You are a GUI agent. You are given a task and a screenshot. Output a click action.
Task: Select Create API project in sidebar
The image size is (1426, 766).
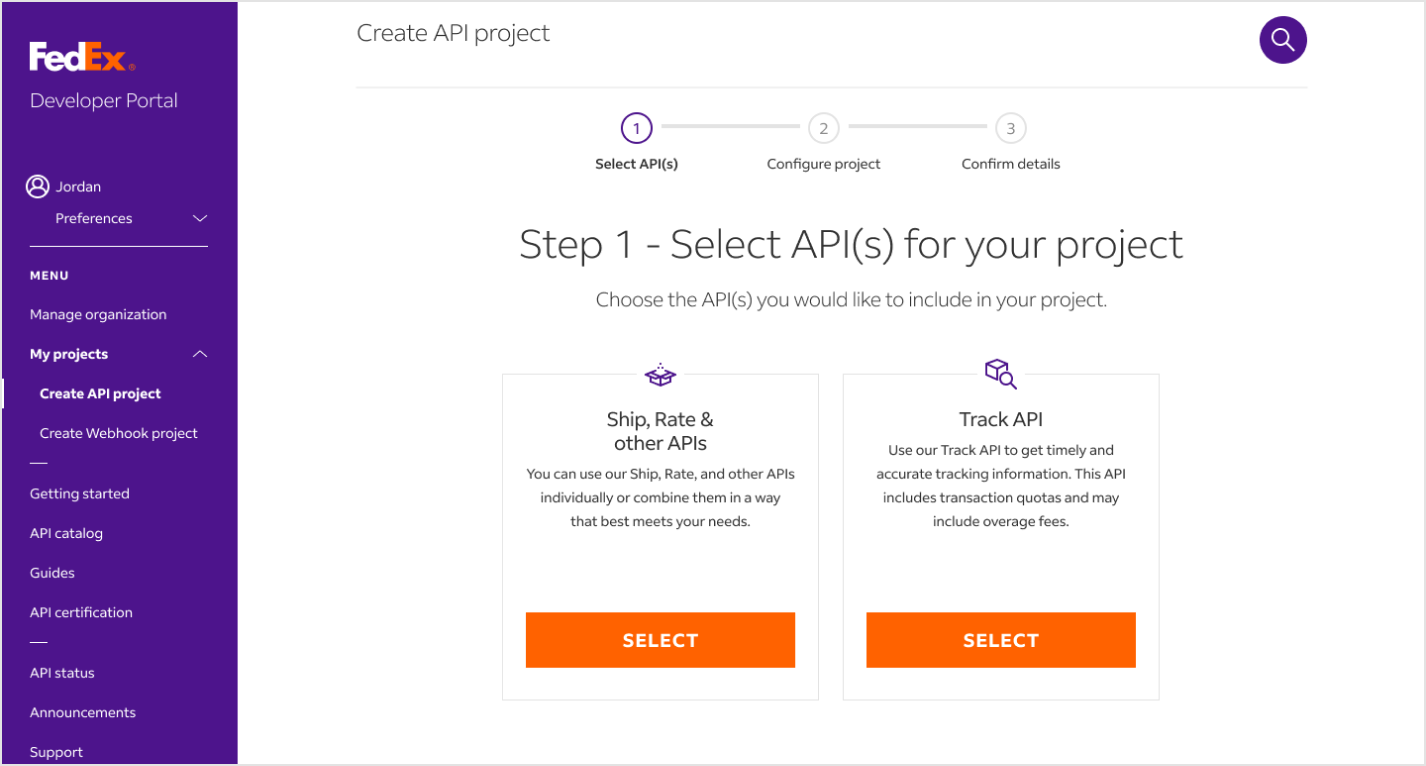tap(100, 394)
